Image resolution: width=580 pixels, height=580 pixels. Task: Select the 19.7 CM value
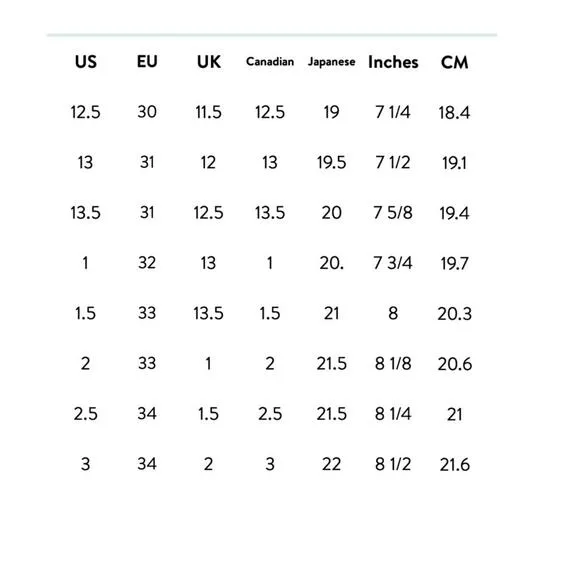pyautogui.click(x=454, y=263)
